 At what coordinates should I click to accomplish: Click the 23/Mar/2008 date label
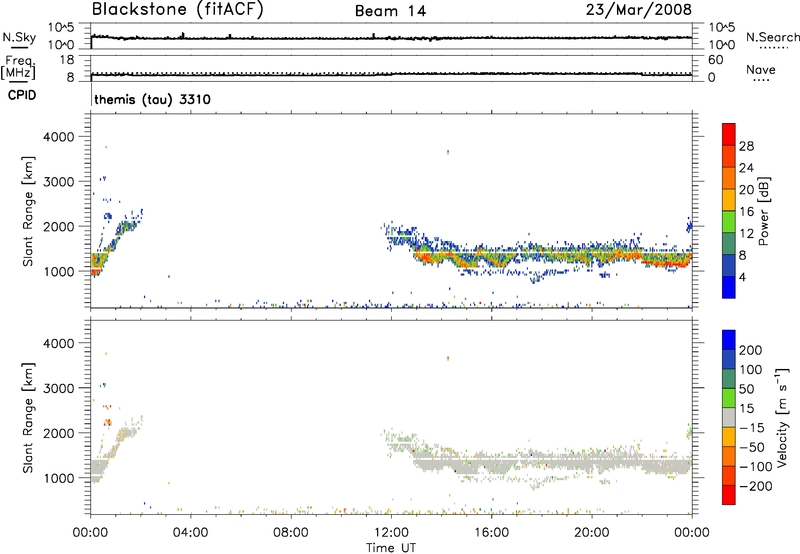tap(639, 10)
